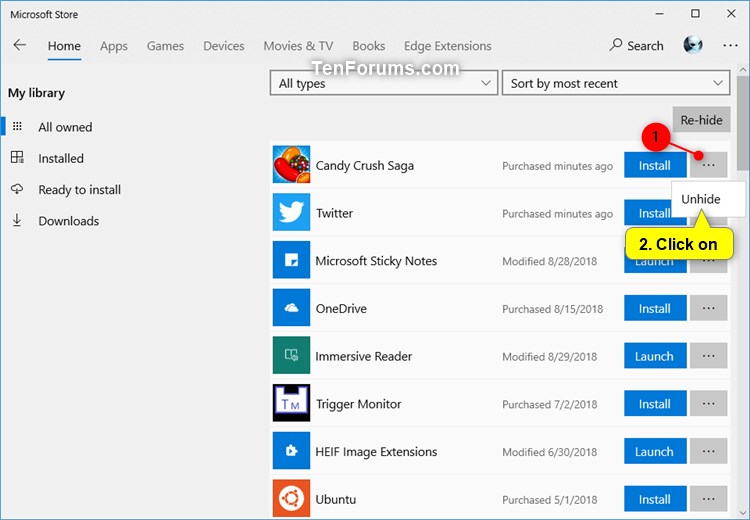
Task: Go back using the back arrow
Action: (x=20, y=45)
